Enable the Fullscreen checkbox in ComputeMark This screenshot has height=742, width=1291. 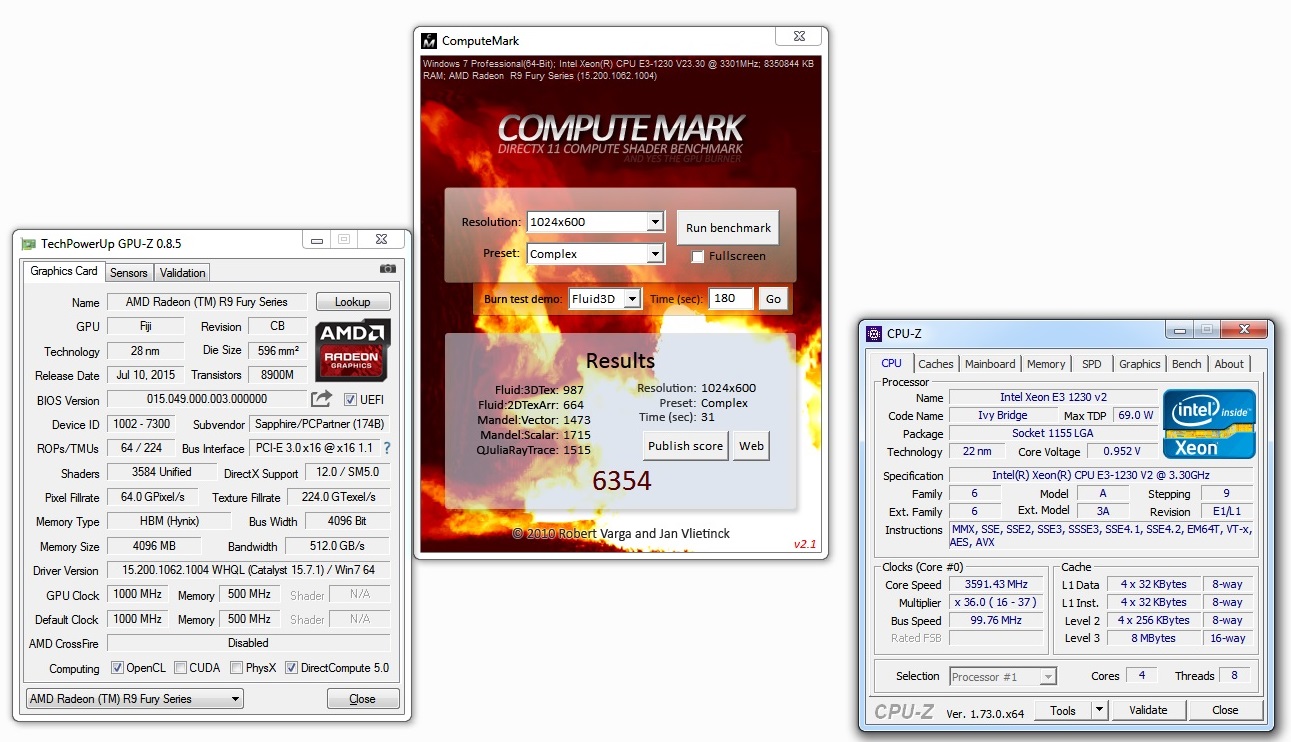(698, 256)
